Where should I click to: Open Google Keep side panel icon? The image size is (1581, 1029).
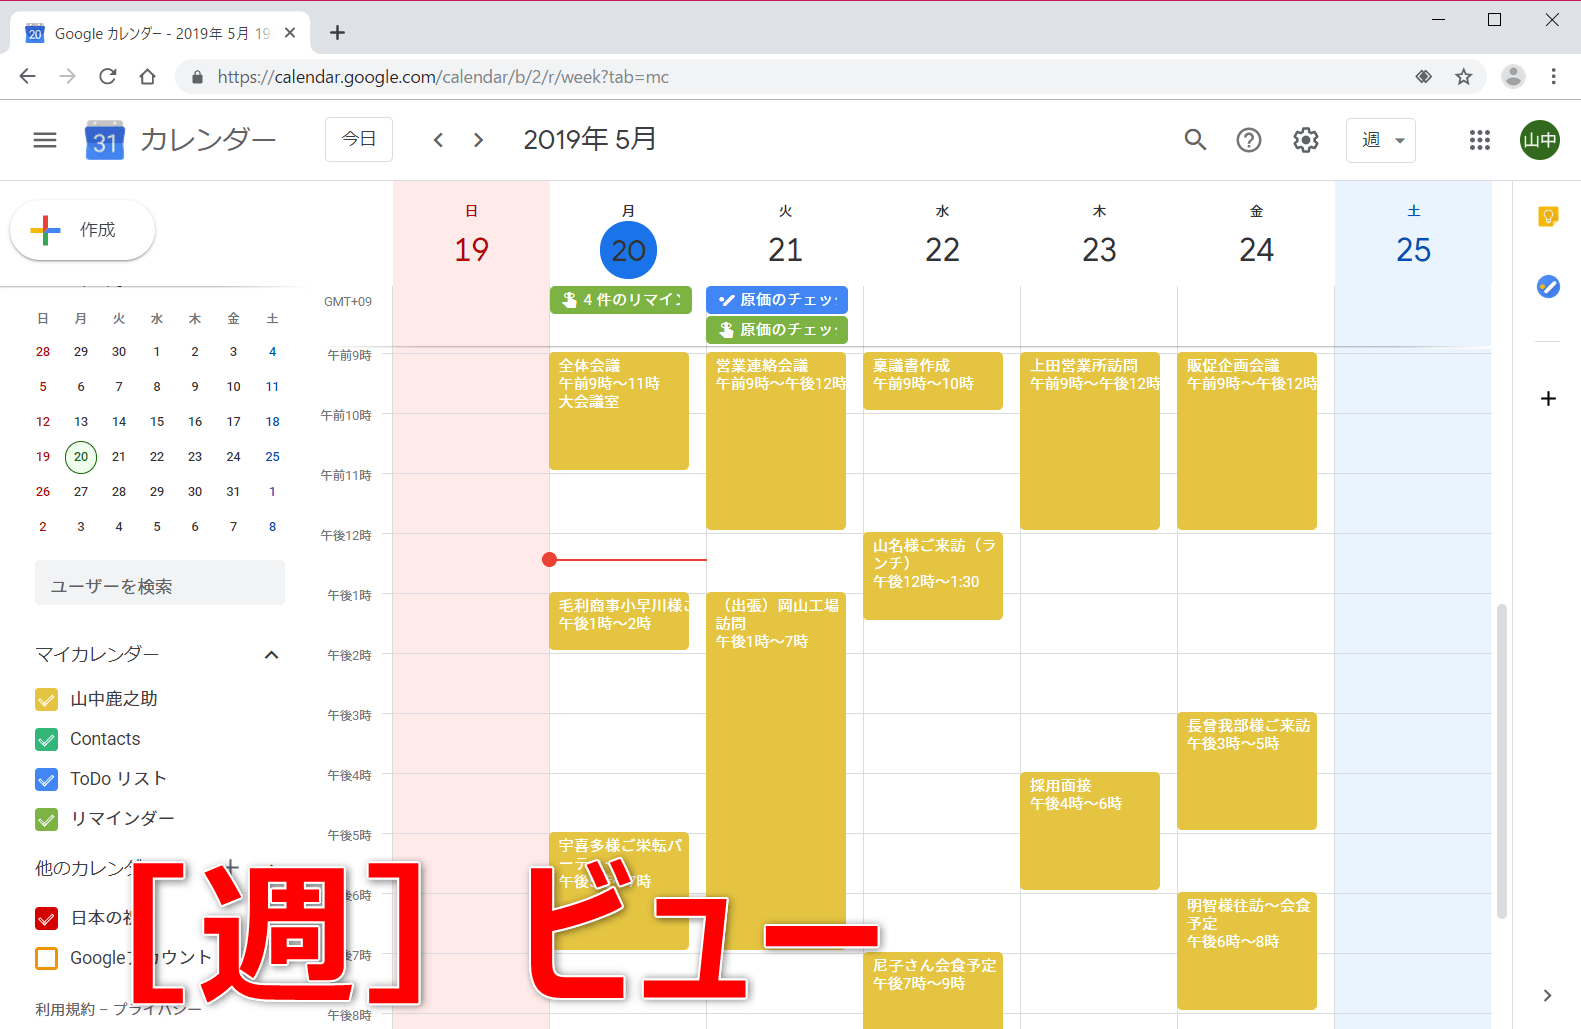(x=1548, y=216)
